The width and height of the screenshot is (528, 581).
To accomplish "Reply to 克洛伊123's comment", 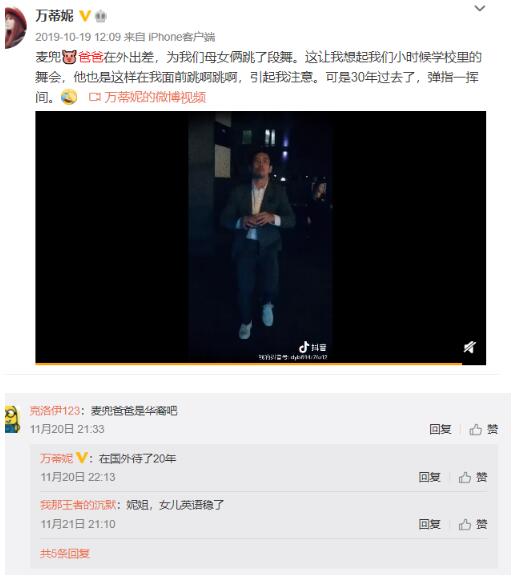I will (440, 429).
